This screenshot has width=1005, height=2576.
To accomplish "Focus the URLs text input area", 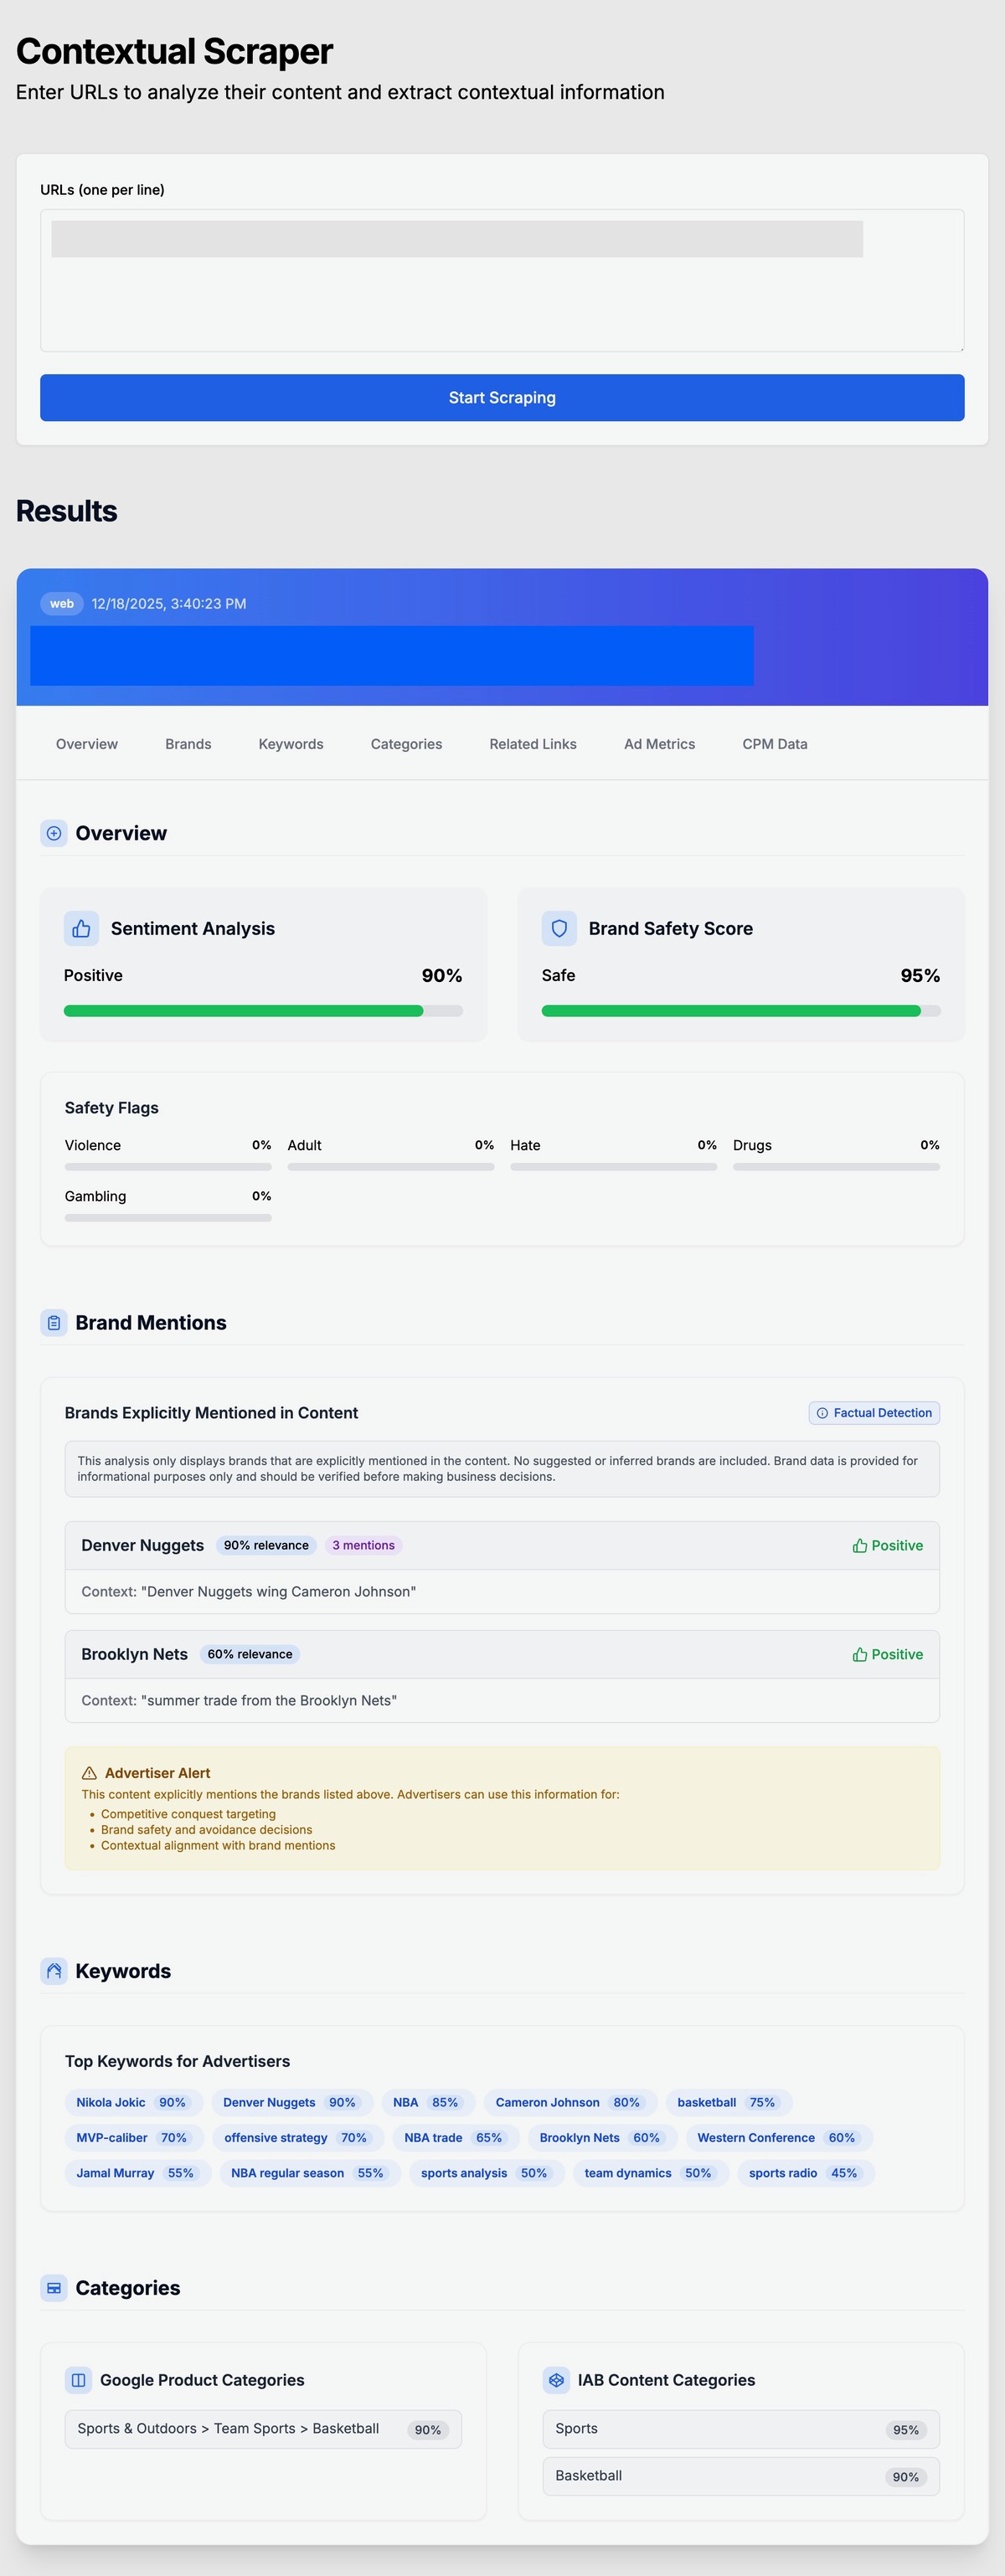I will point(502,300).
